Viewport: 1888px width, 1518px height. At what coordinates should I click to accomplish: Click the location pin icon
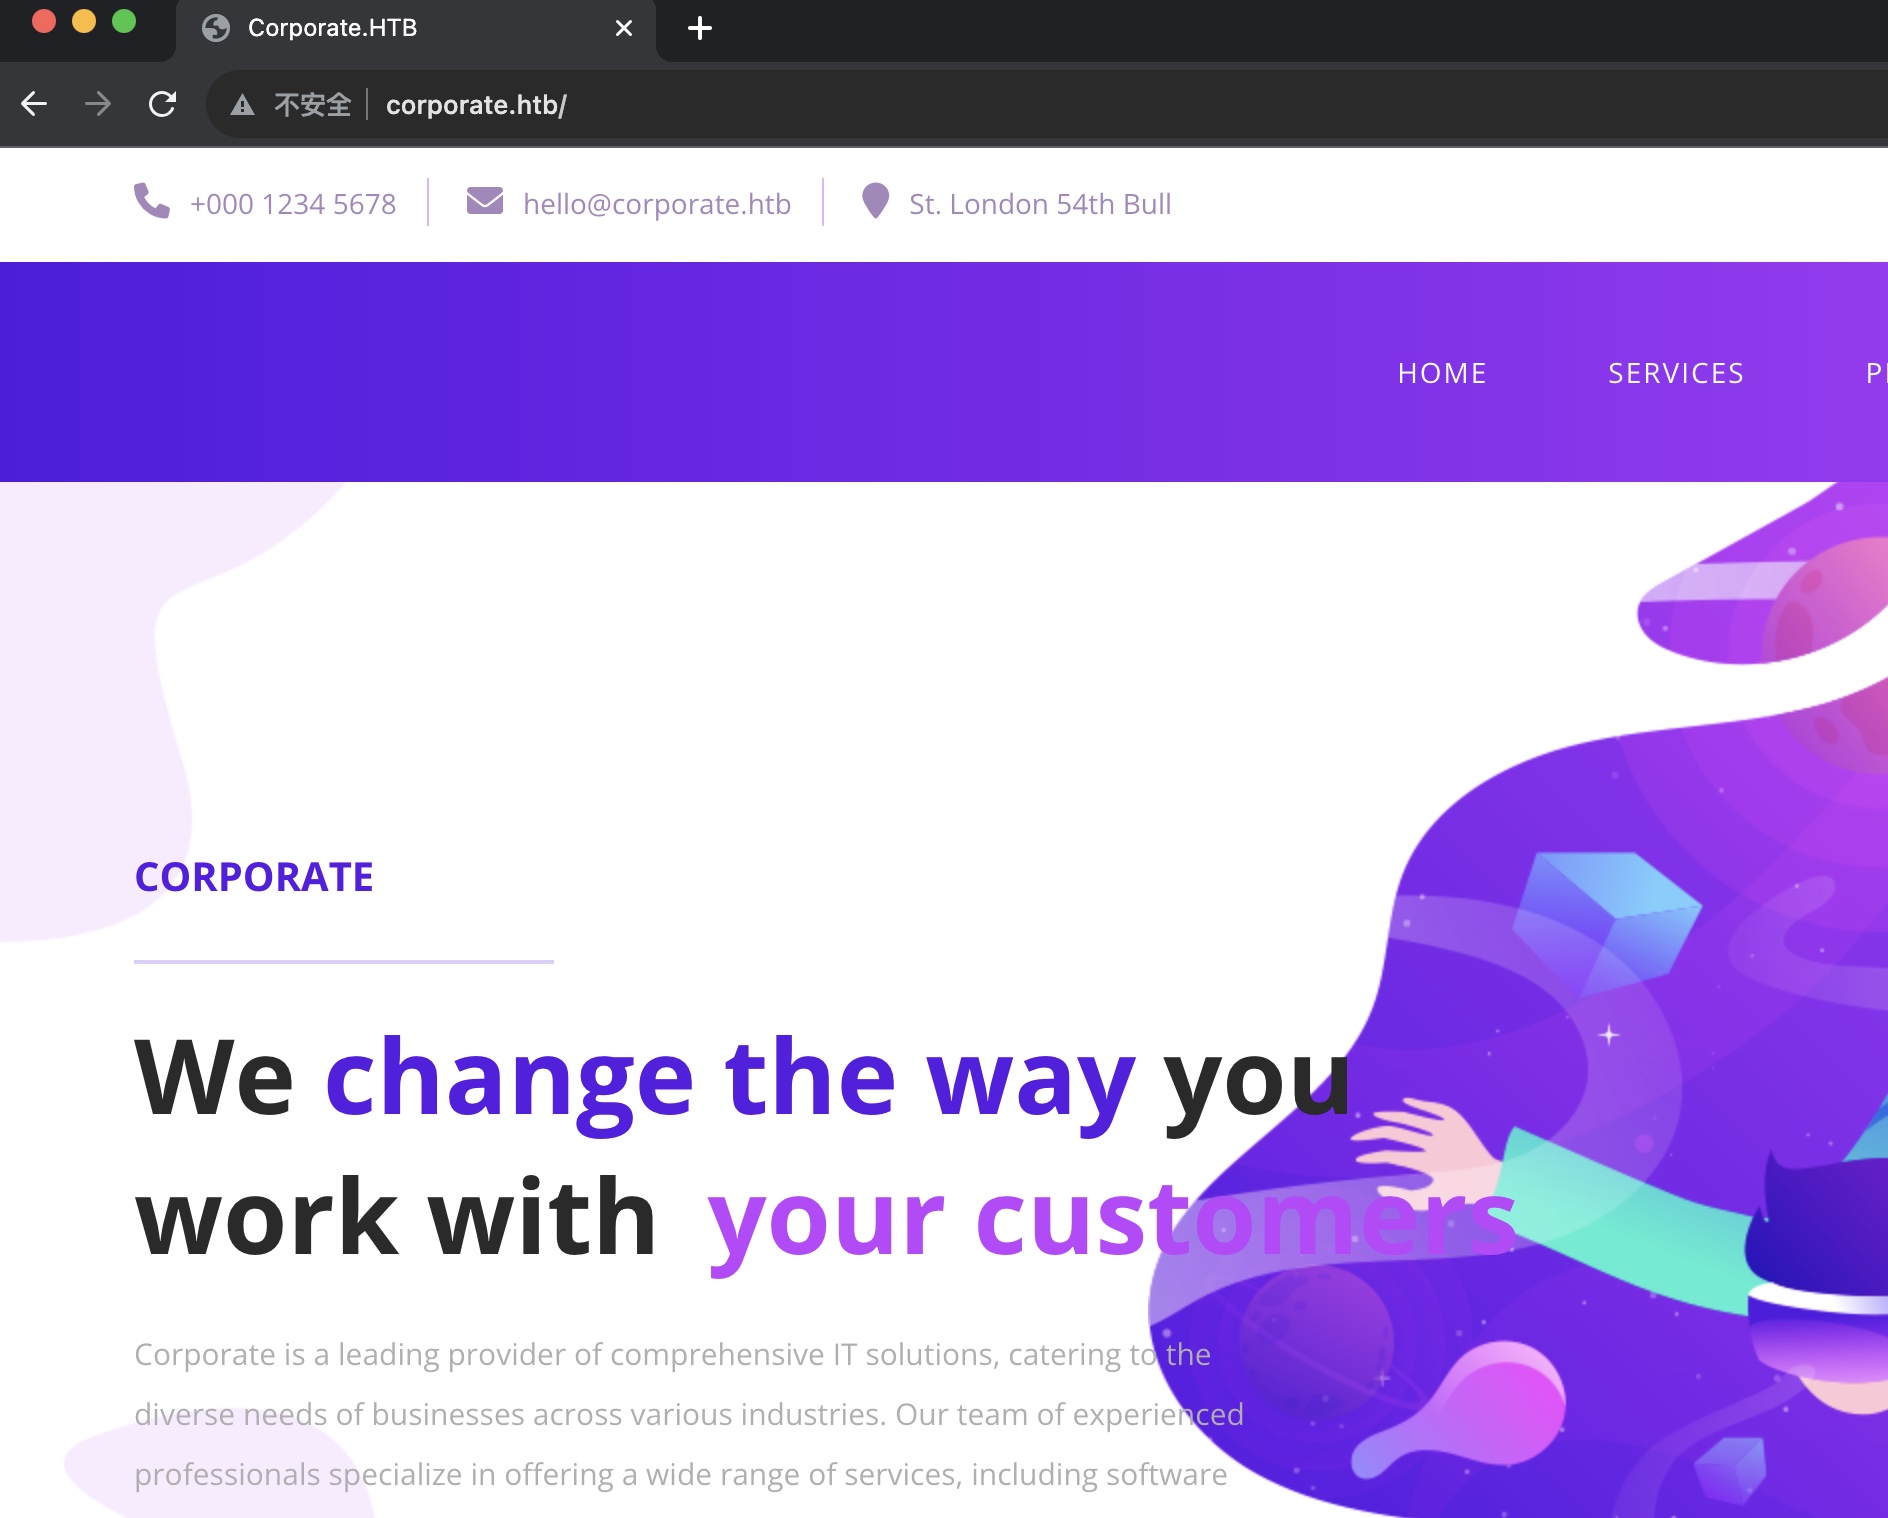tap(875, 201)
